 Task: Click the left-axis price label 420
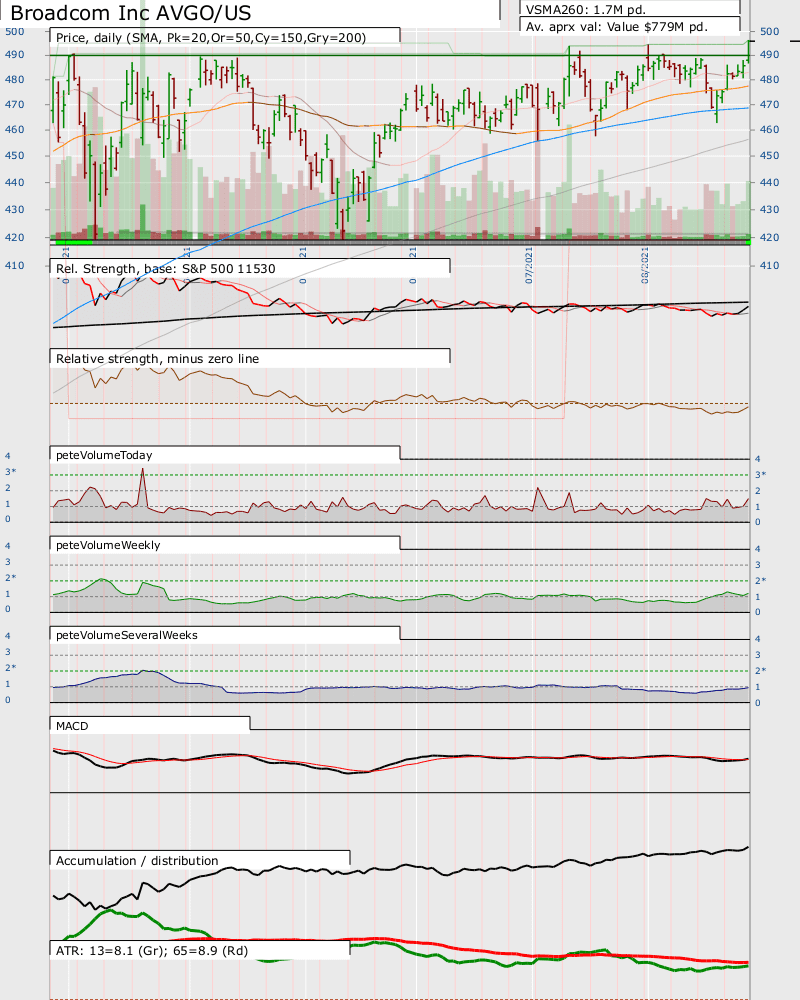(14, 237)
